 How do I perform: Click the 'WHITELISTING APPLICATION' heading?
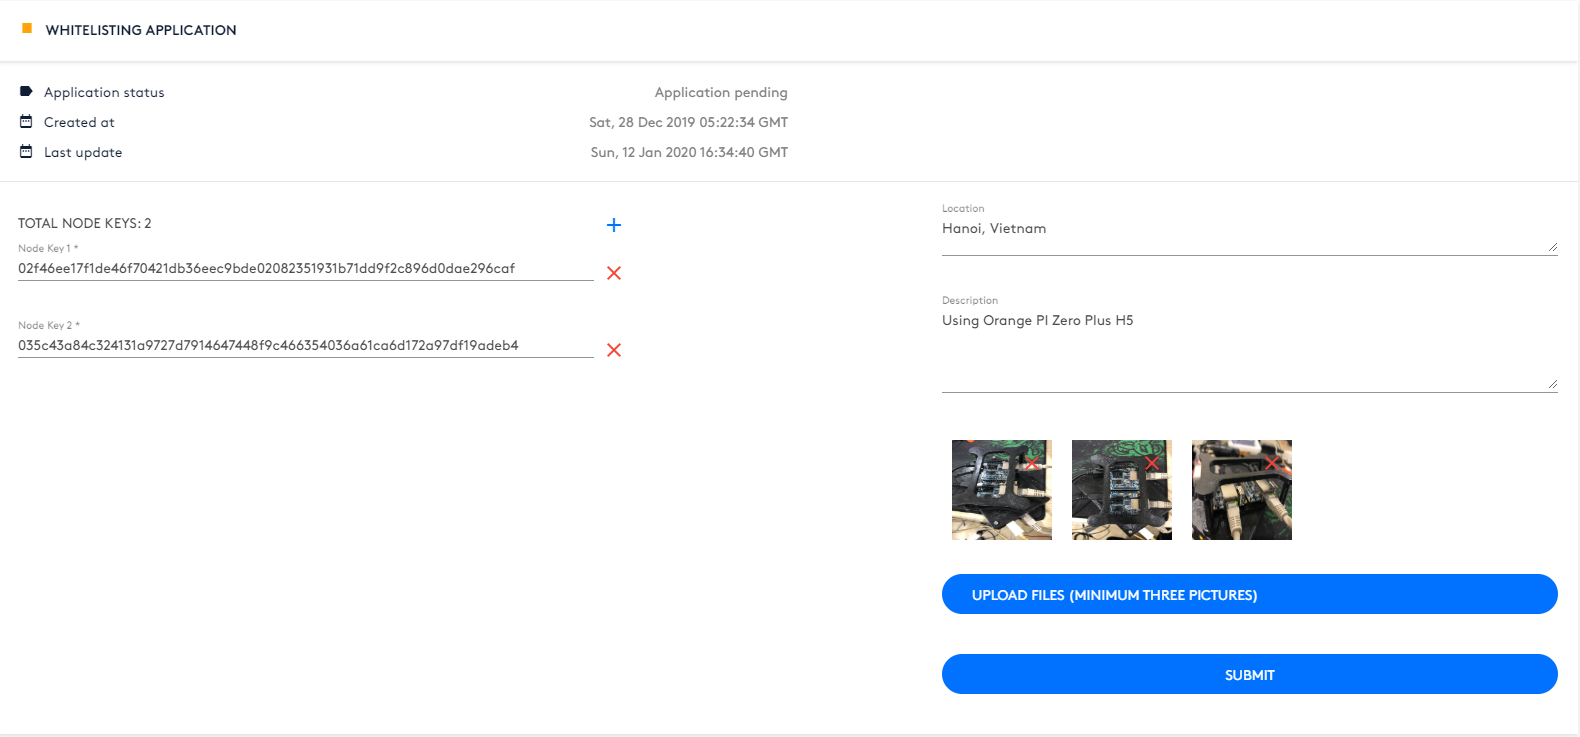[141, 30]
